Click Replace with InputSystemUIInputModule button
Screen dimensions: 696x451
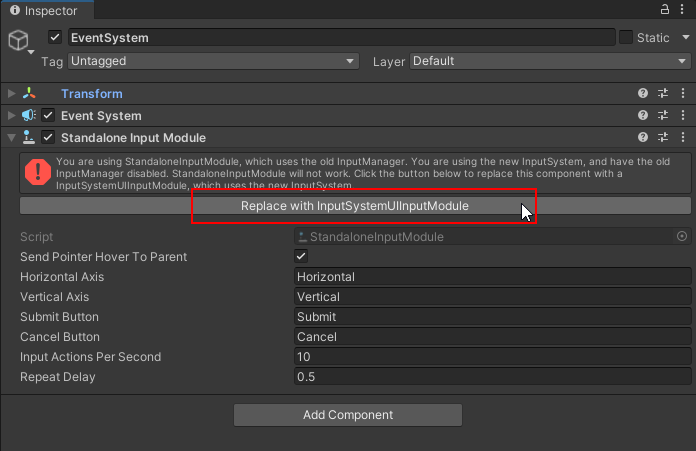[x=355, y=205]
